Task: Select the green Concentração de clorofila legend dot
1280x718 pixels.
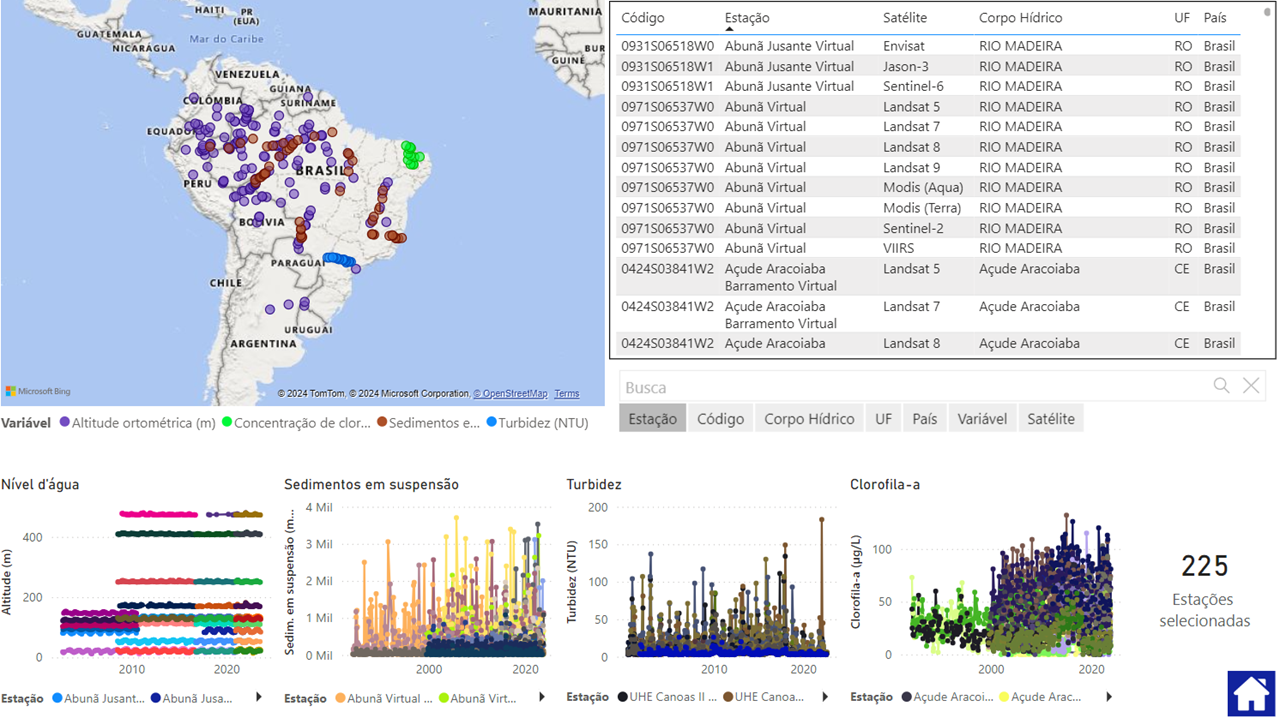Action: pyautogui.click(x=227, y=423)
